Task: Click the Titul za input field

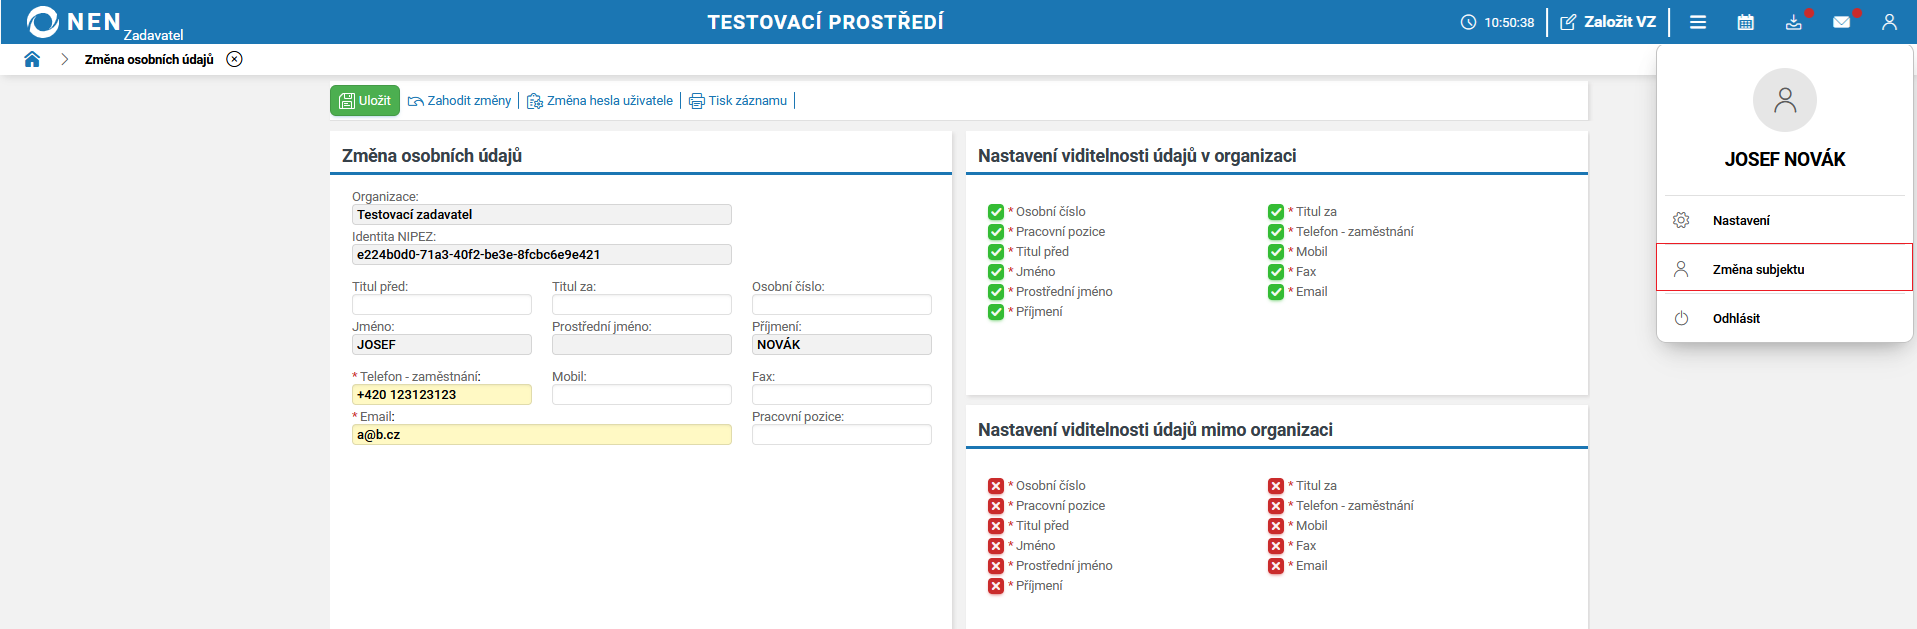Action: [642, 305]
